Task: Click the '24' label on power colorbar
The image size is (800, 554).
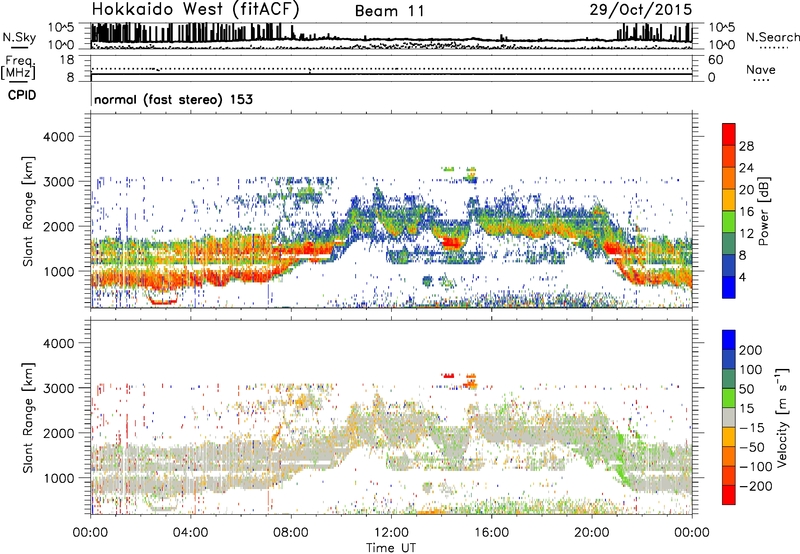Action: coord(746,168)
